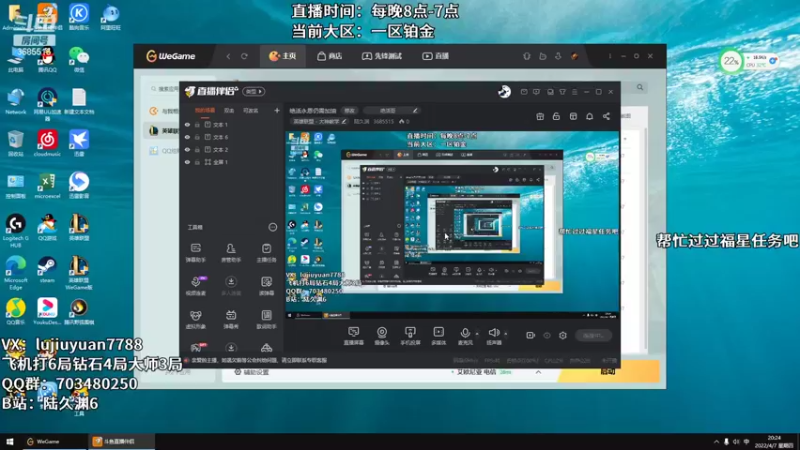Toggle visibility of 全屏 1 source
Viewport: 800px width, 450px height.
(x=187, y=162)
